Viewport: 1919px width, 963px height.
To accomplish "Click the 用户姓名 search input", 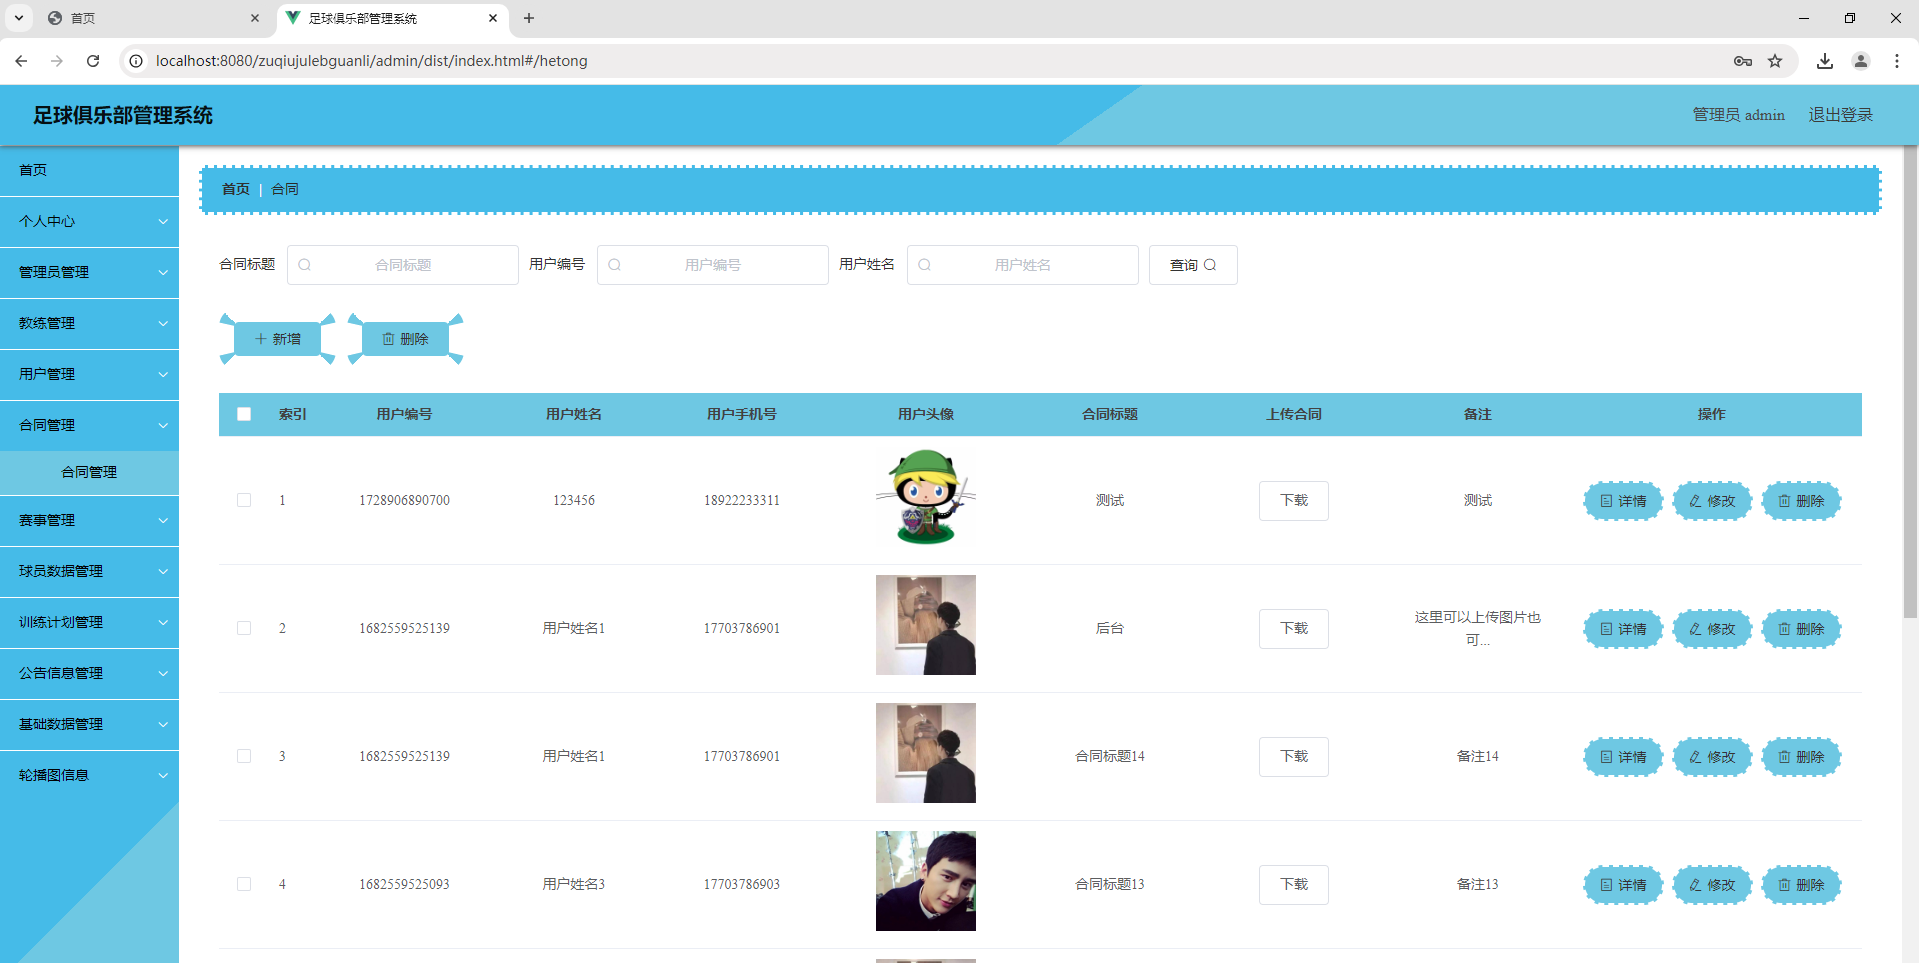I will (x=1023, y=265).
